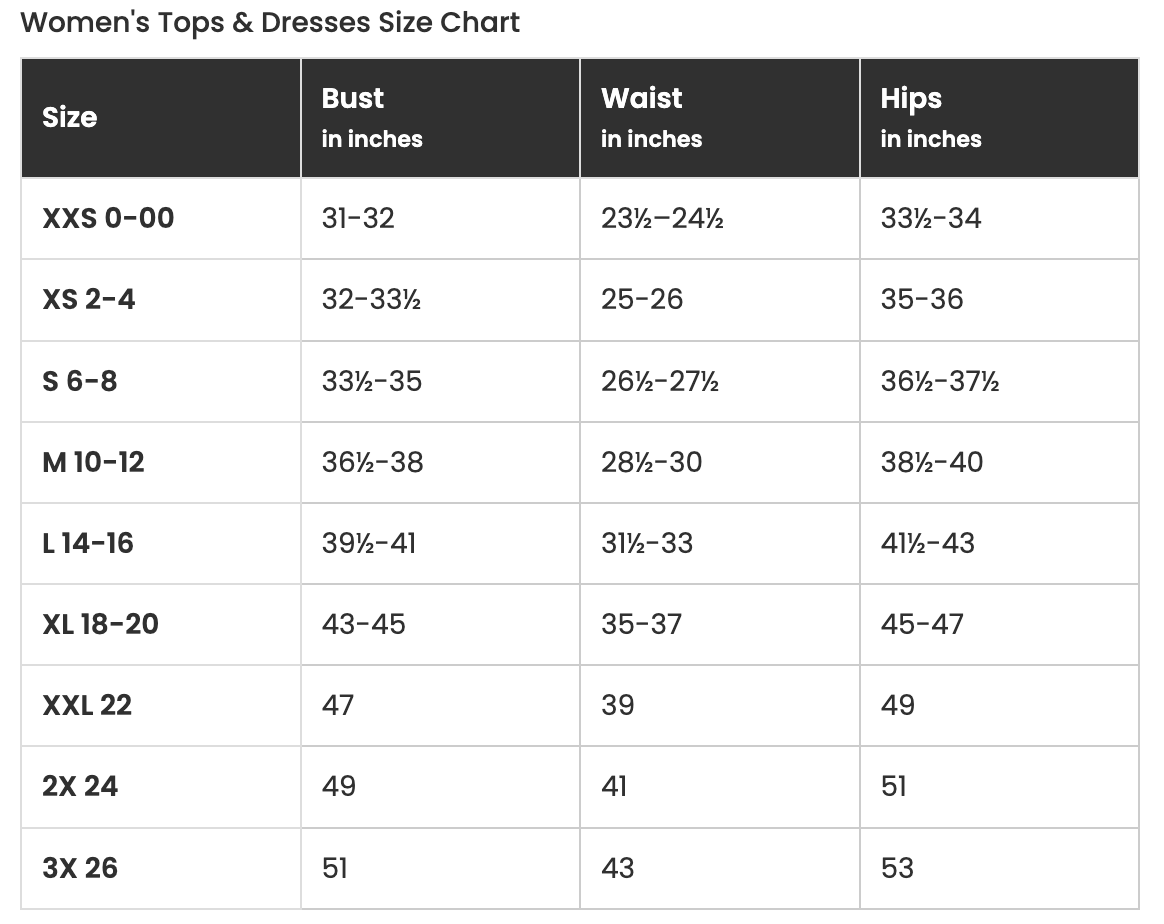Viewport: 1164px width, 924px height.
Task: Select the M 10-12 size label
Action: [94, 462]
